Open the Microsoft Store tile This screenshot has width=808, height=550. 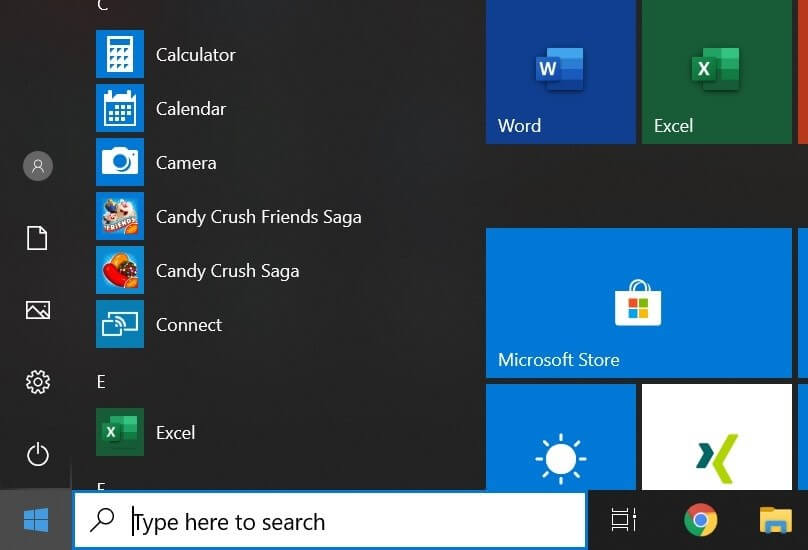tap(638, 303)
